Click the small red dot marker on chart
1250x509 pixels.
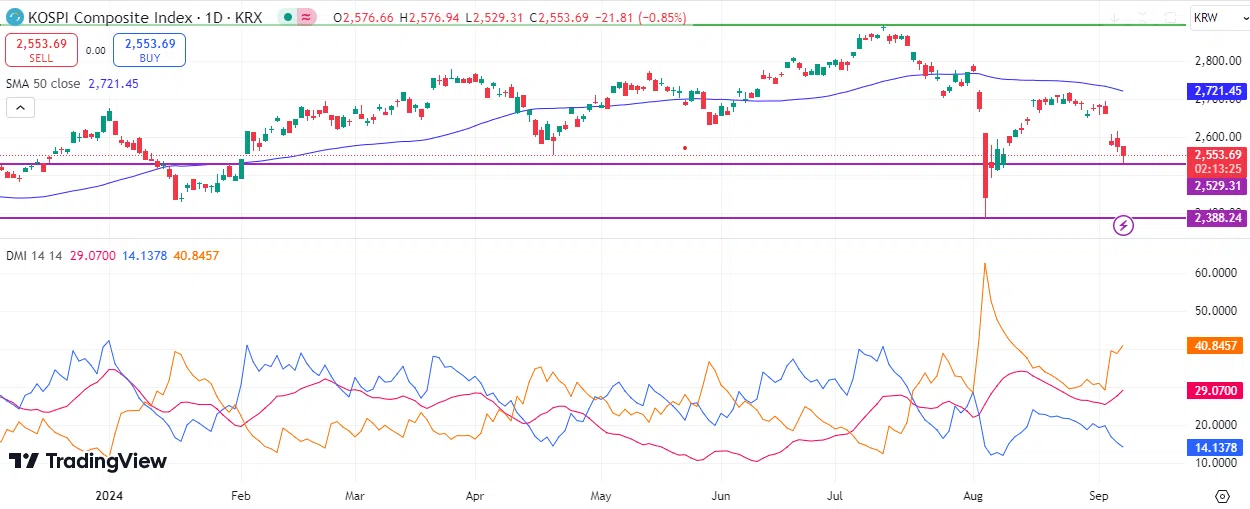pyautogui.click(x=685, y=148)
